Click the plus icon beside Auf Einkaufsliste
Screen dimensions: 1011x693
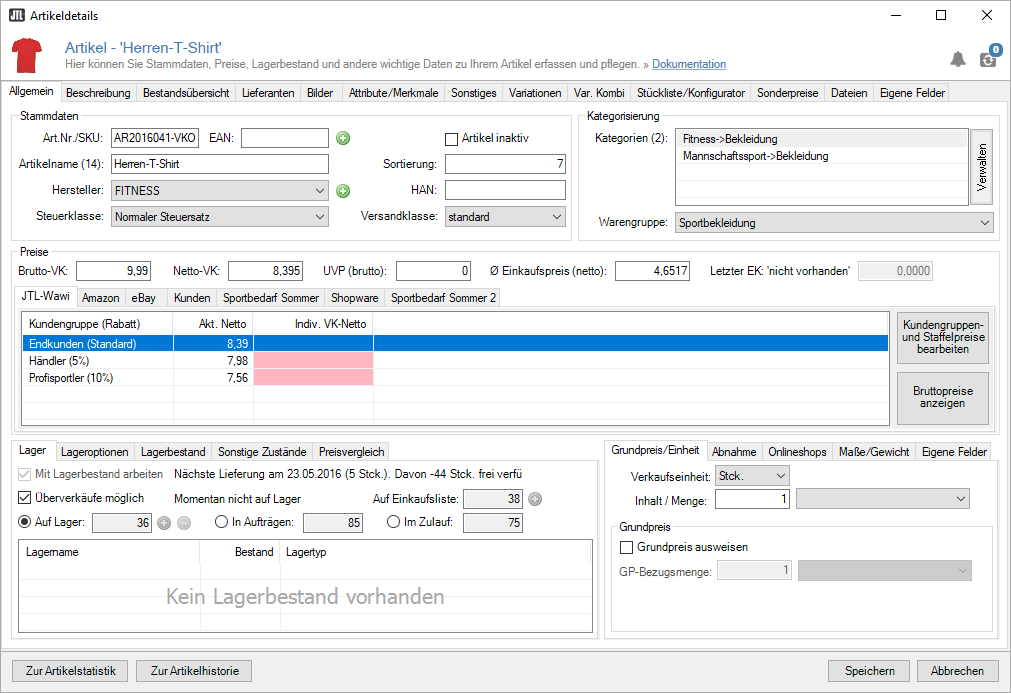coord(535,499)
